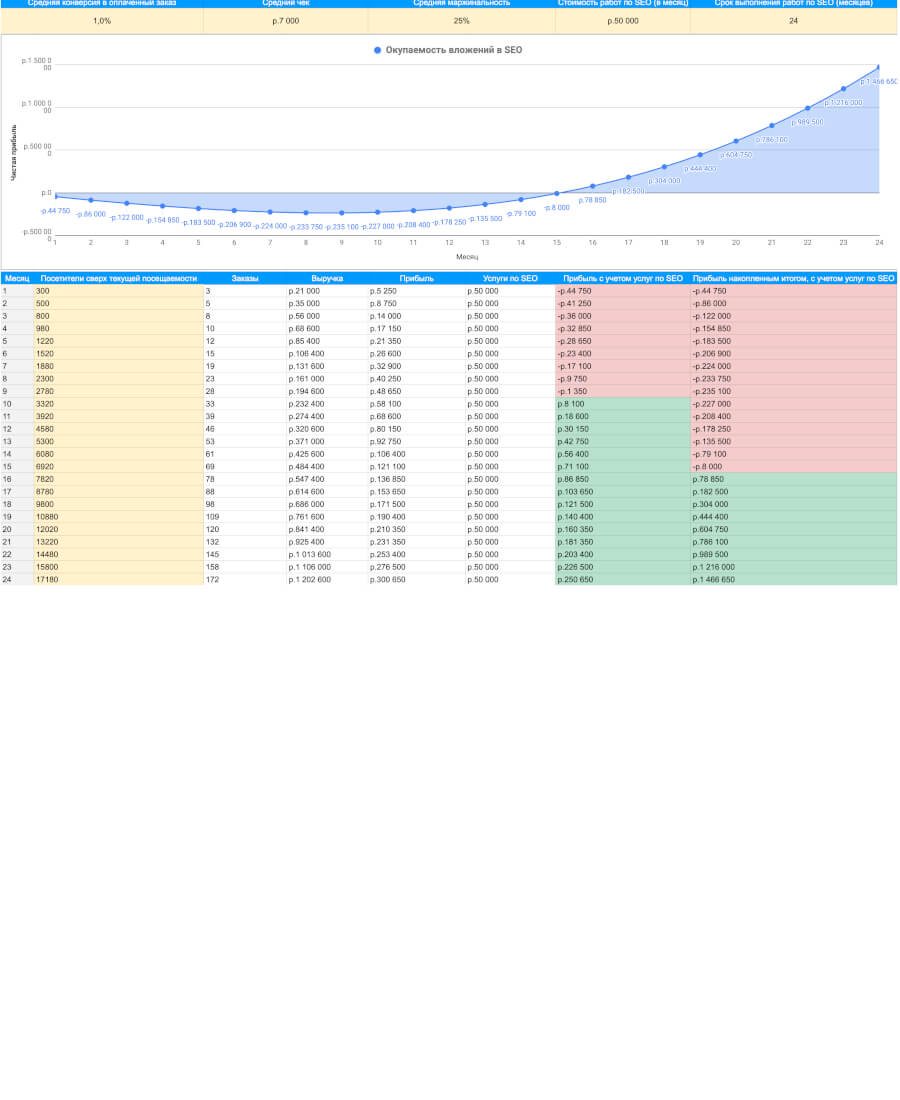Click the Прибыль накопленным итогом column header
900x1100 pixels.
coord(793,278)
